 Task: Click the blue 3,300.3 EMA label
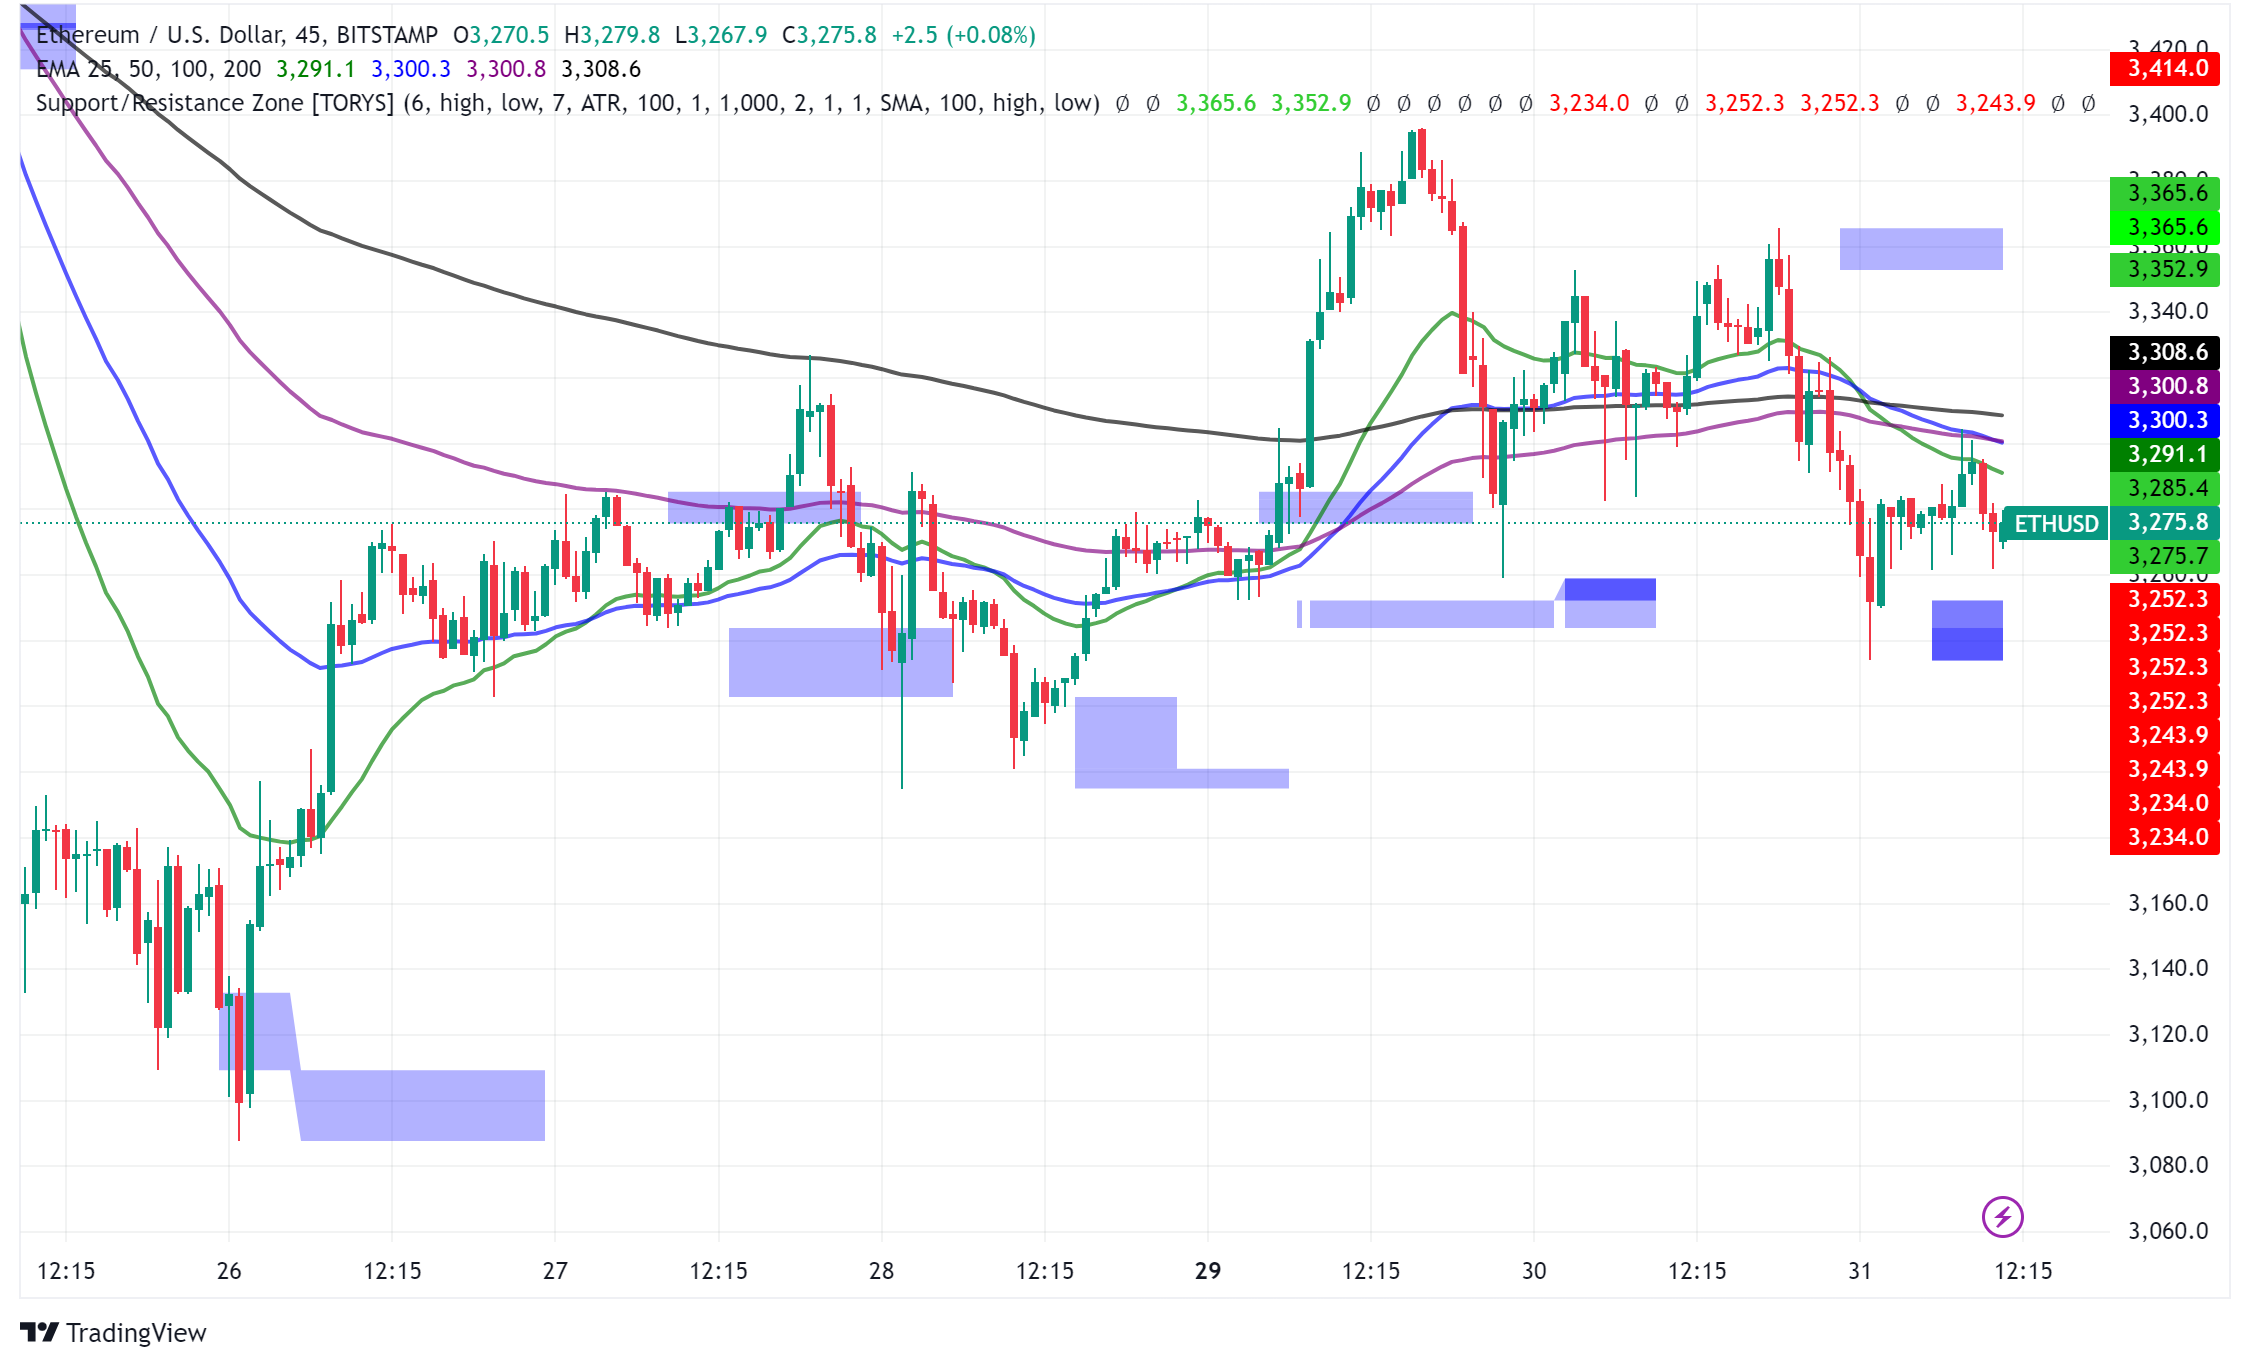point(2165,420)
